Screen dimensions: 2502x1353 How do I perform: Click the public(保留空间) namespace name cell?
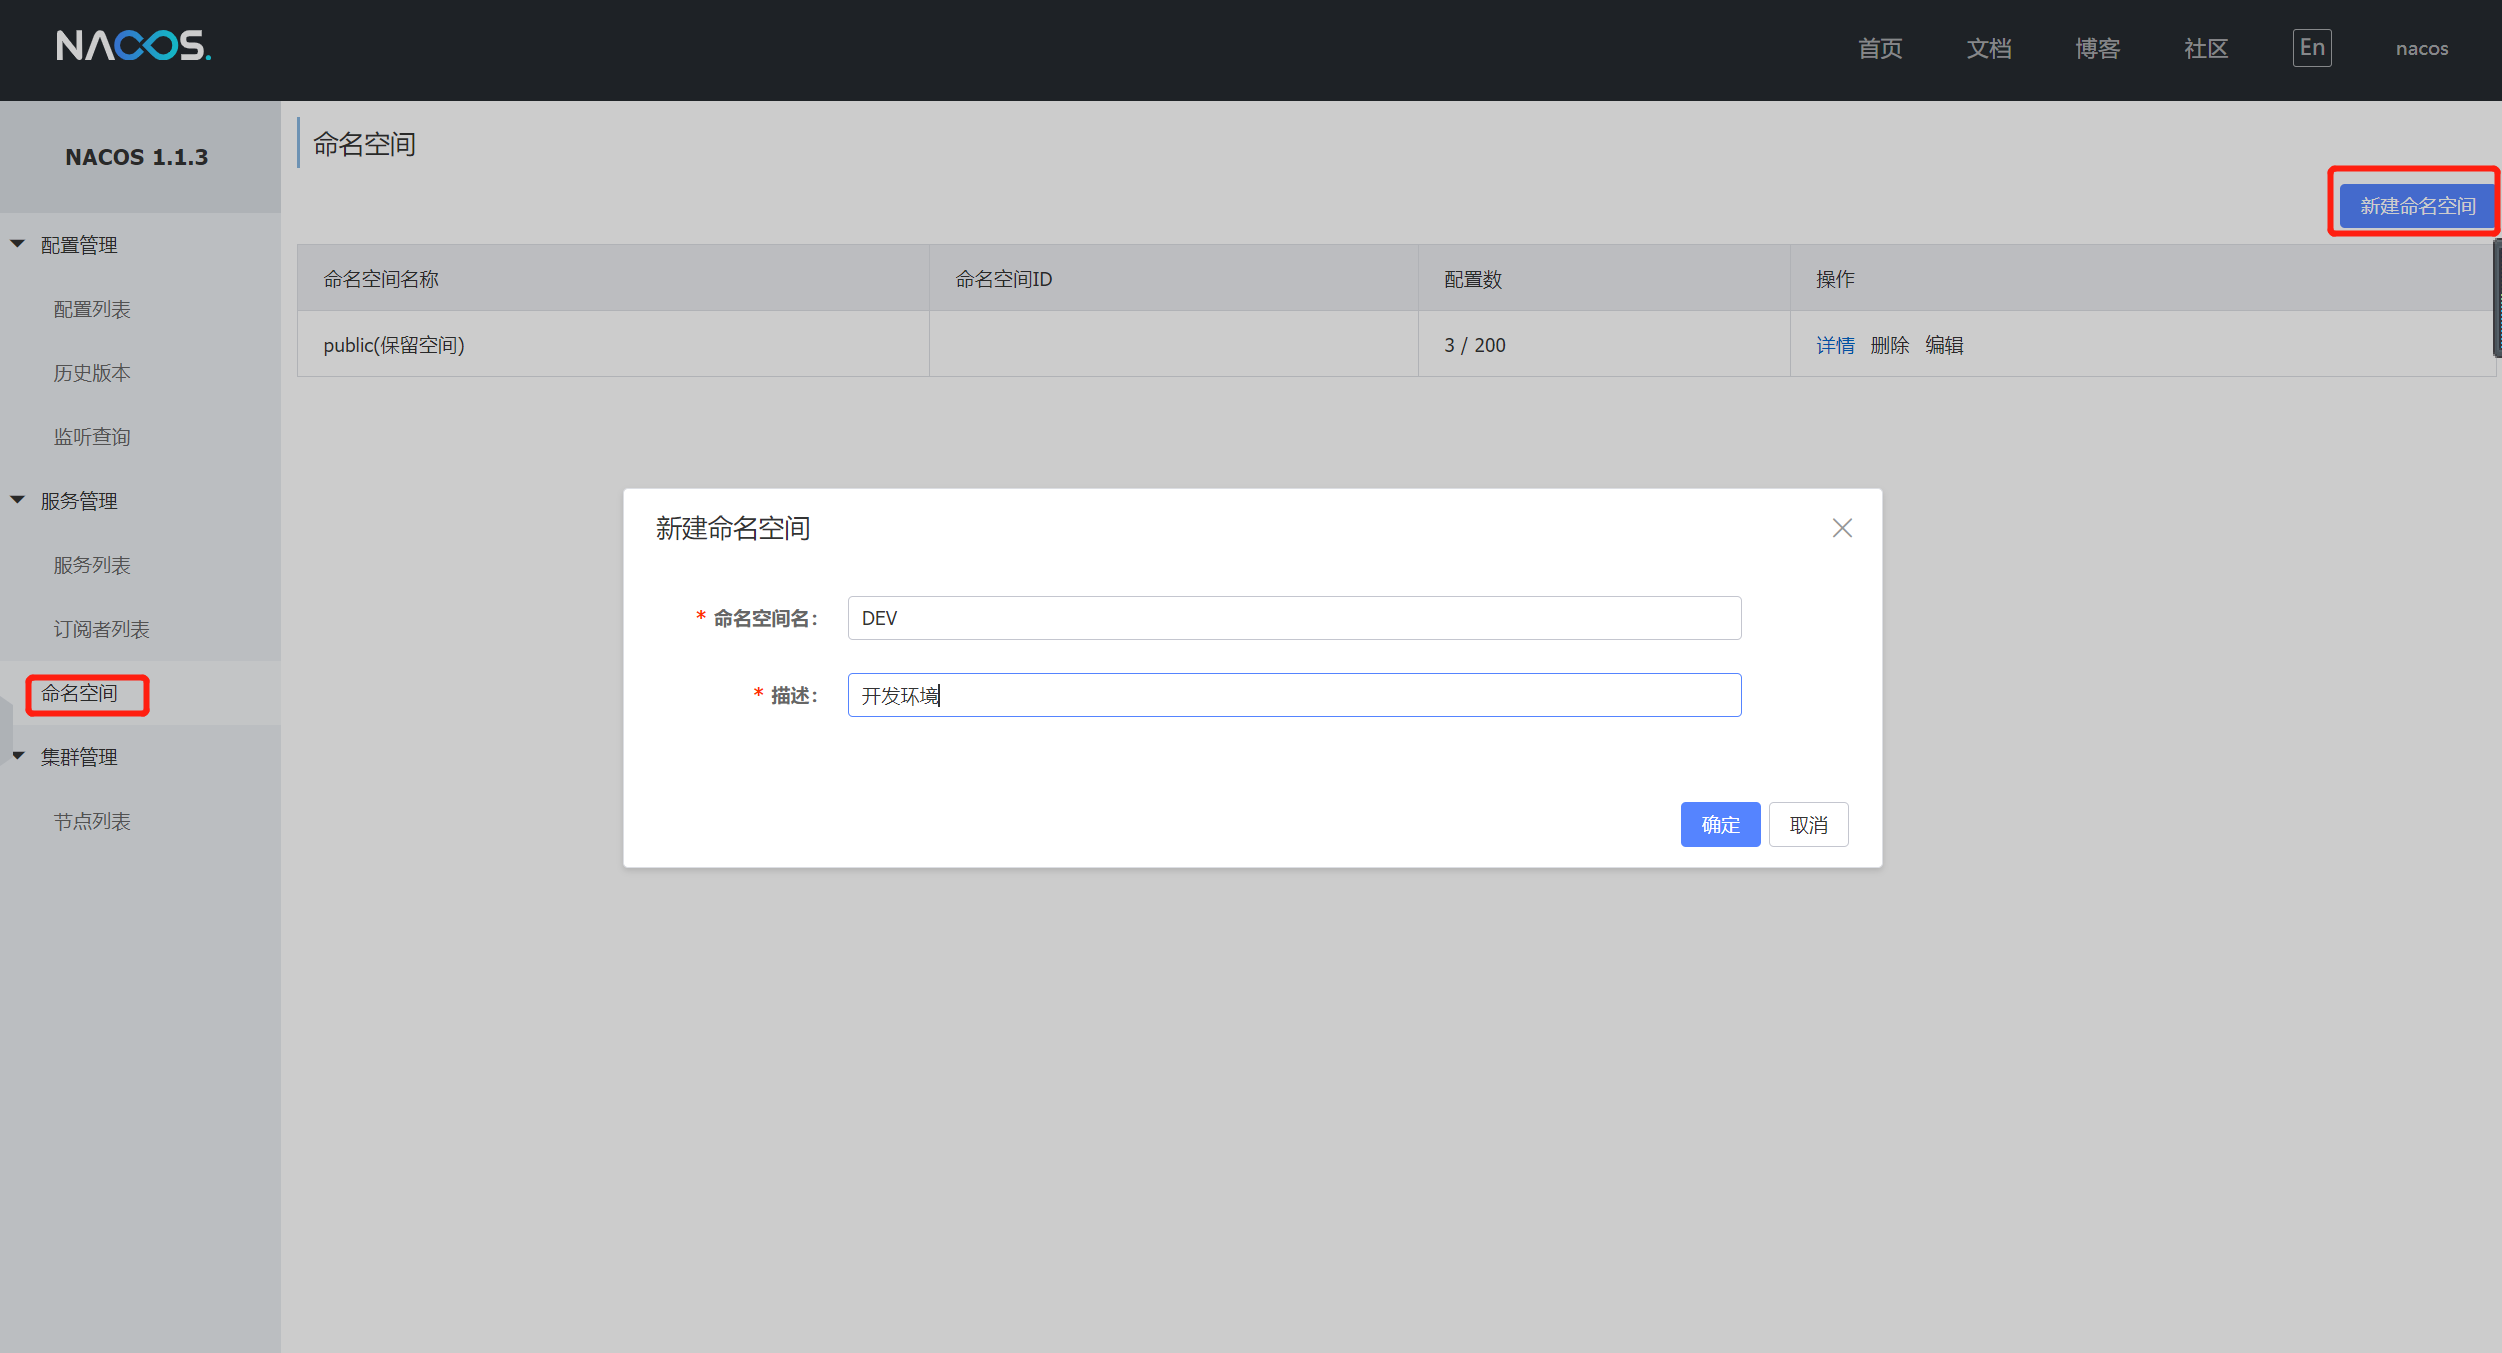[613, 344]
